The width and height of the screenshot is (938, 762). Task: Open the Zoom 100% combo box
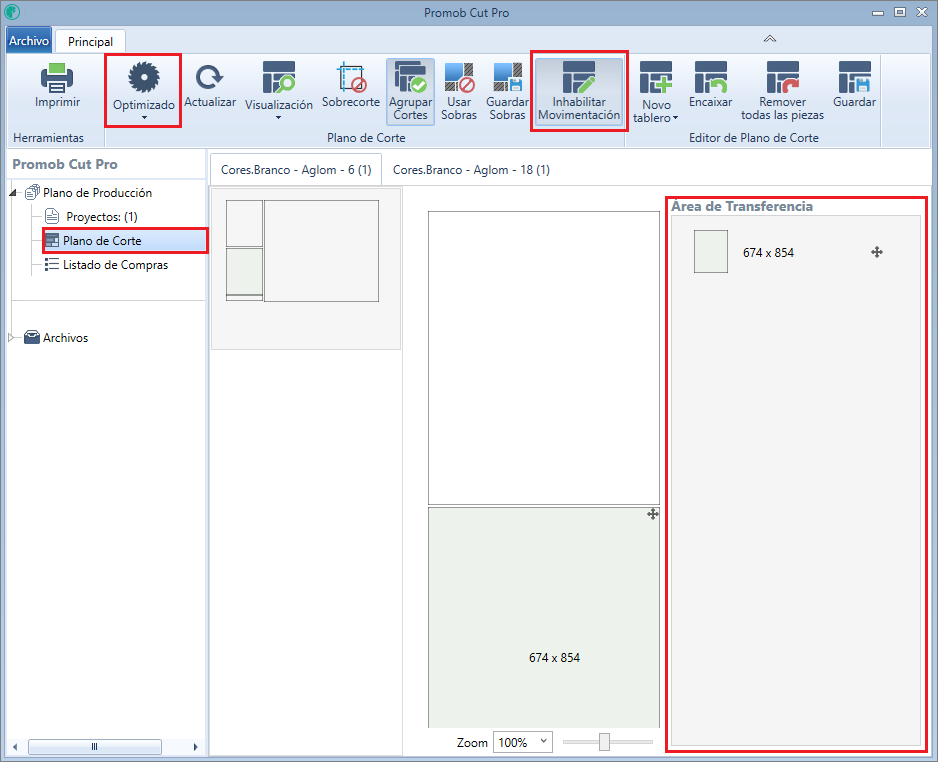pos(522,742)
